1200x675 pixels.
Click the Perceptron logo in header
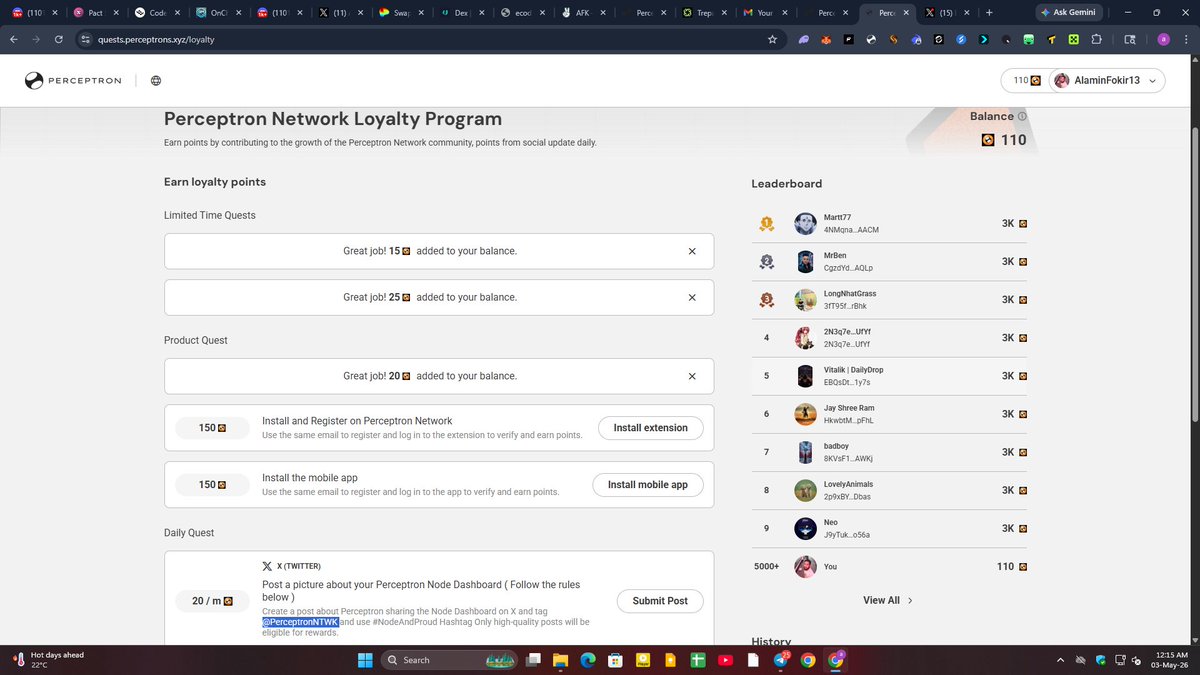pos(74,81)
